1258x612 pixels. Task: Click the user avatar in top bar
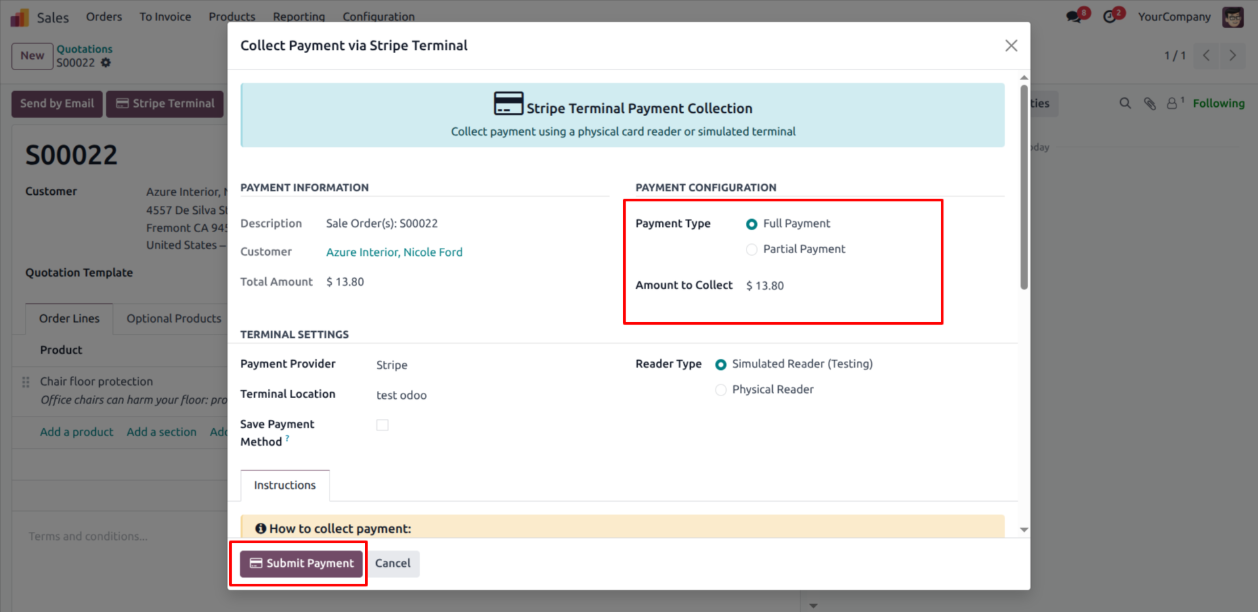(1233, 17)
